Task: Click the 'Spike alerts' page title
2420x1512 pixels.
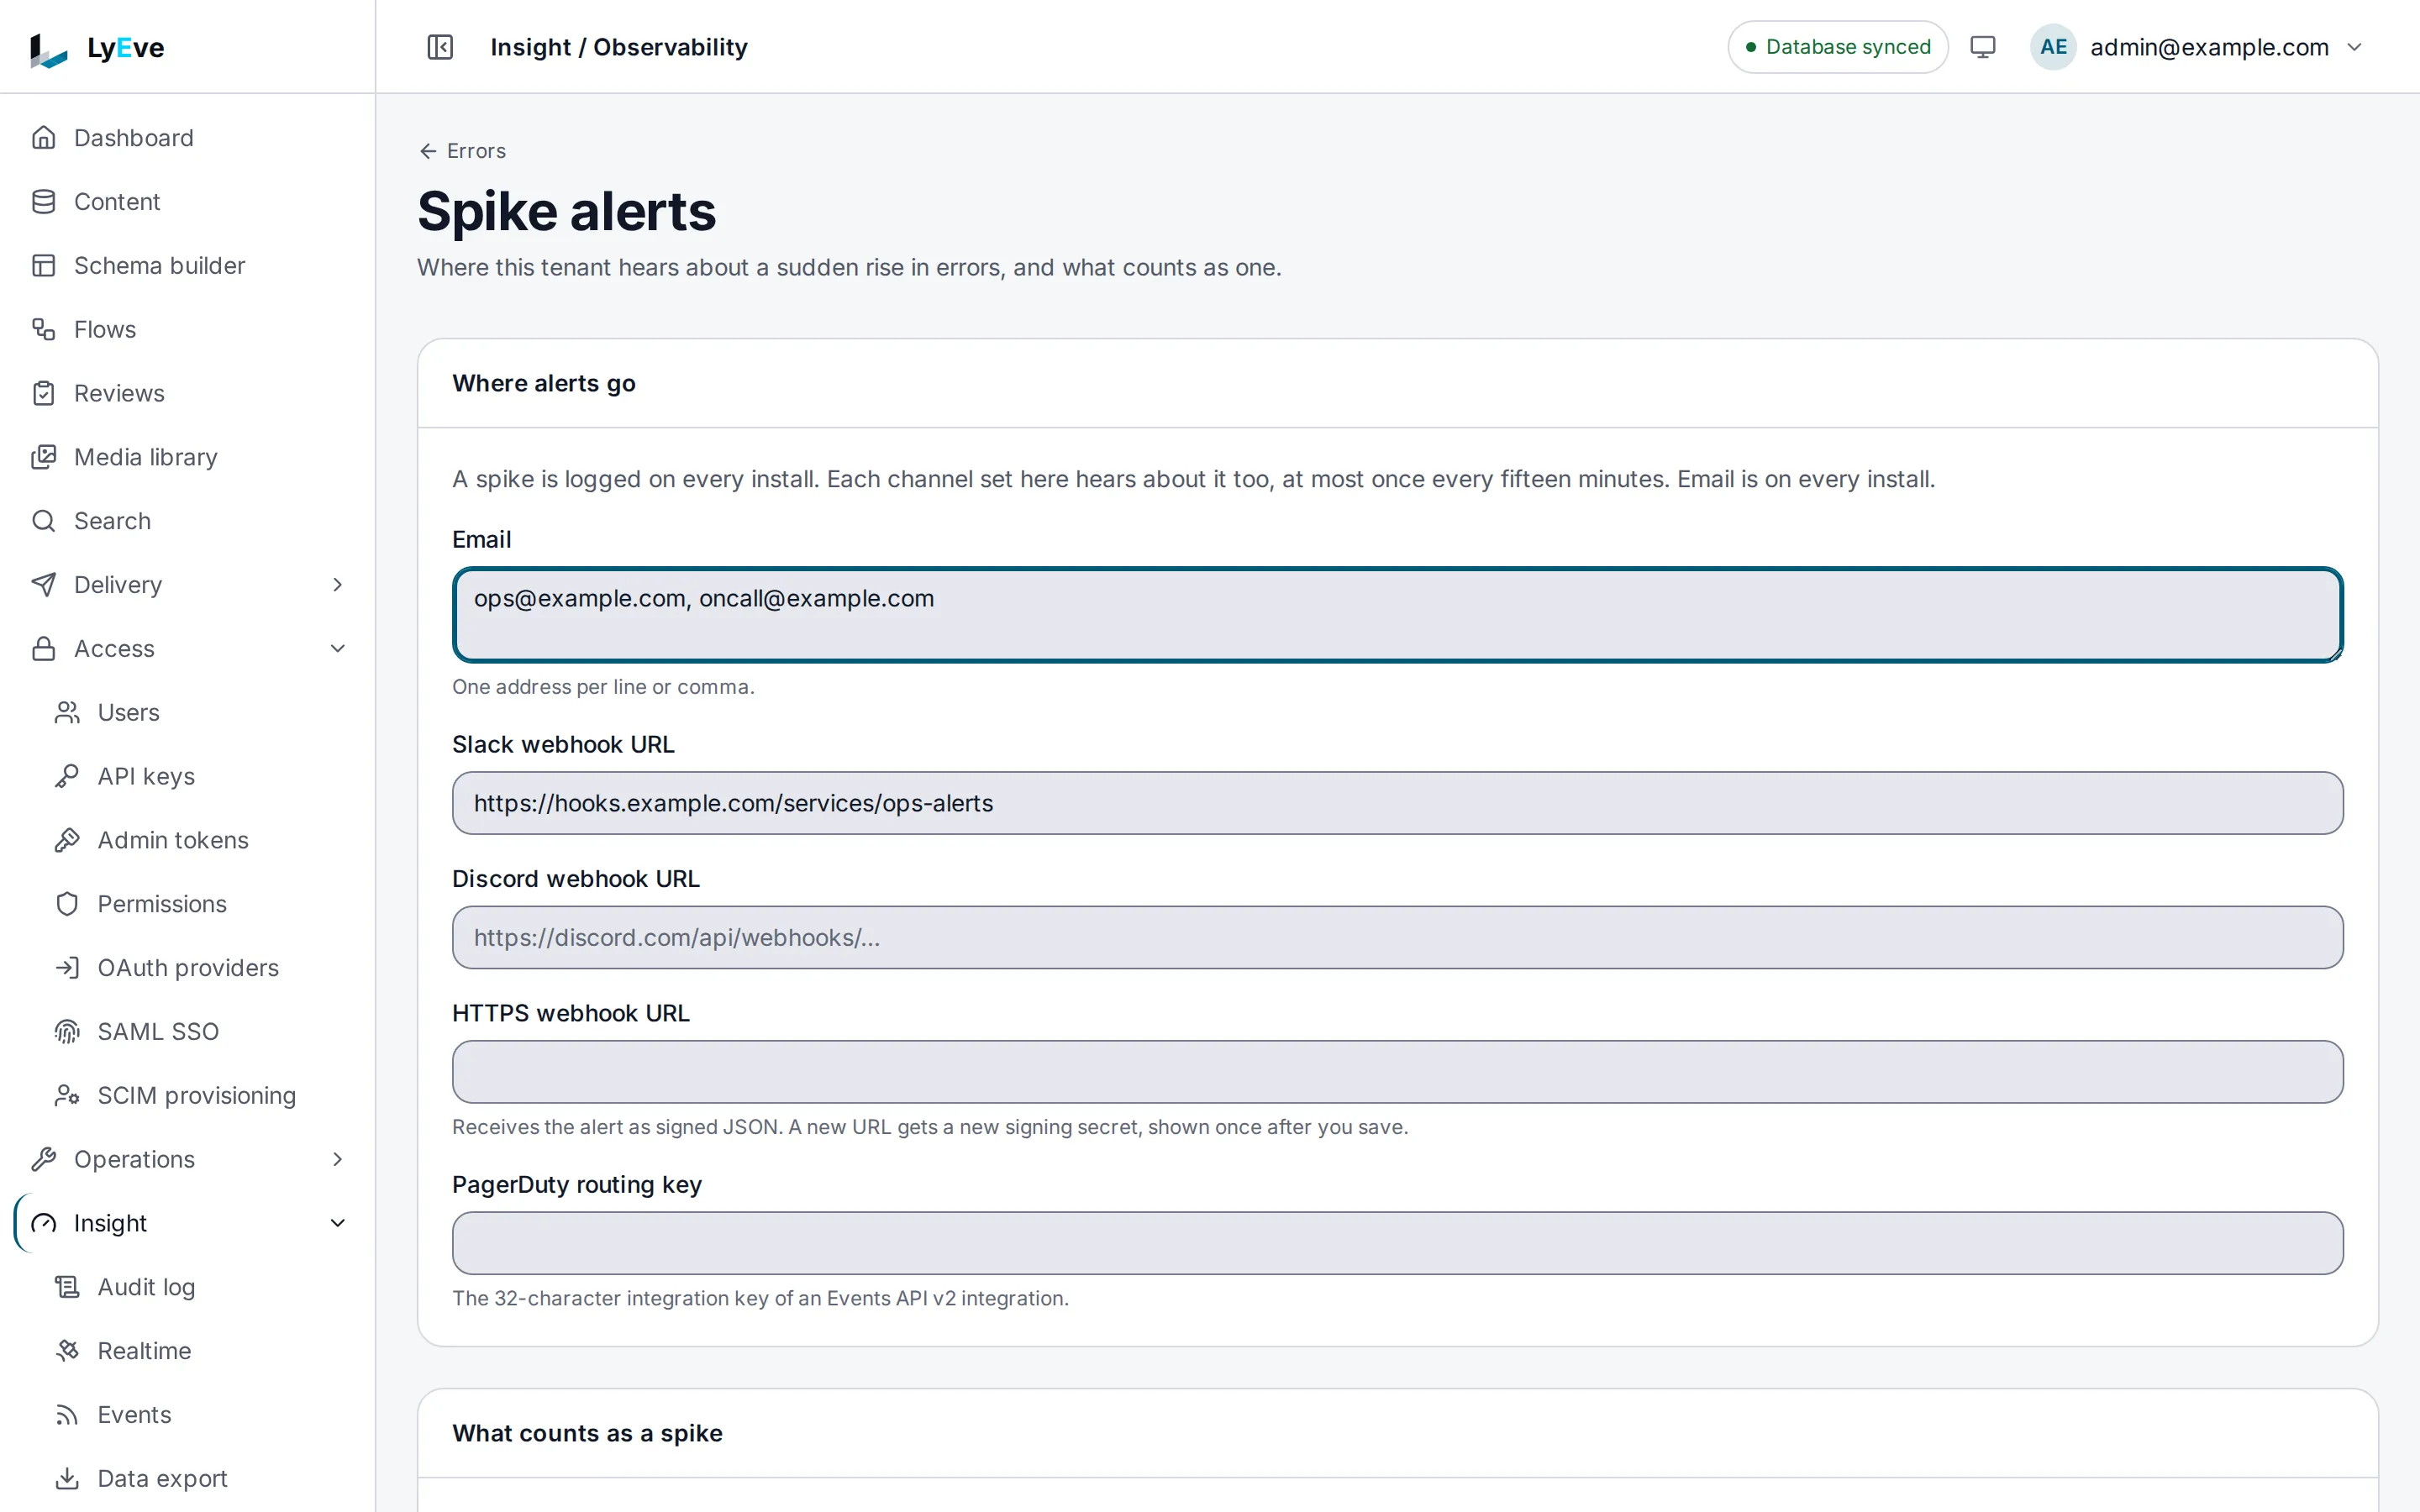Action: point(566,212)
